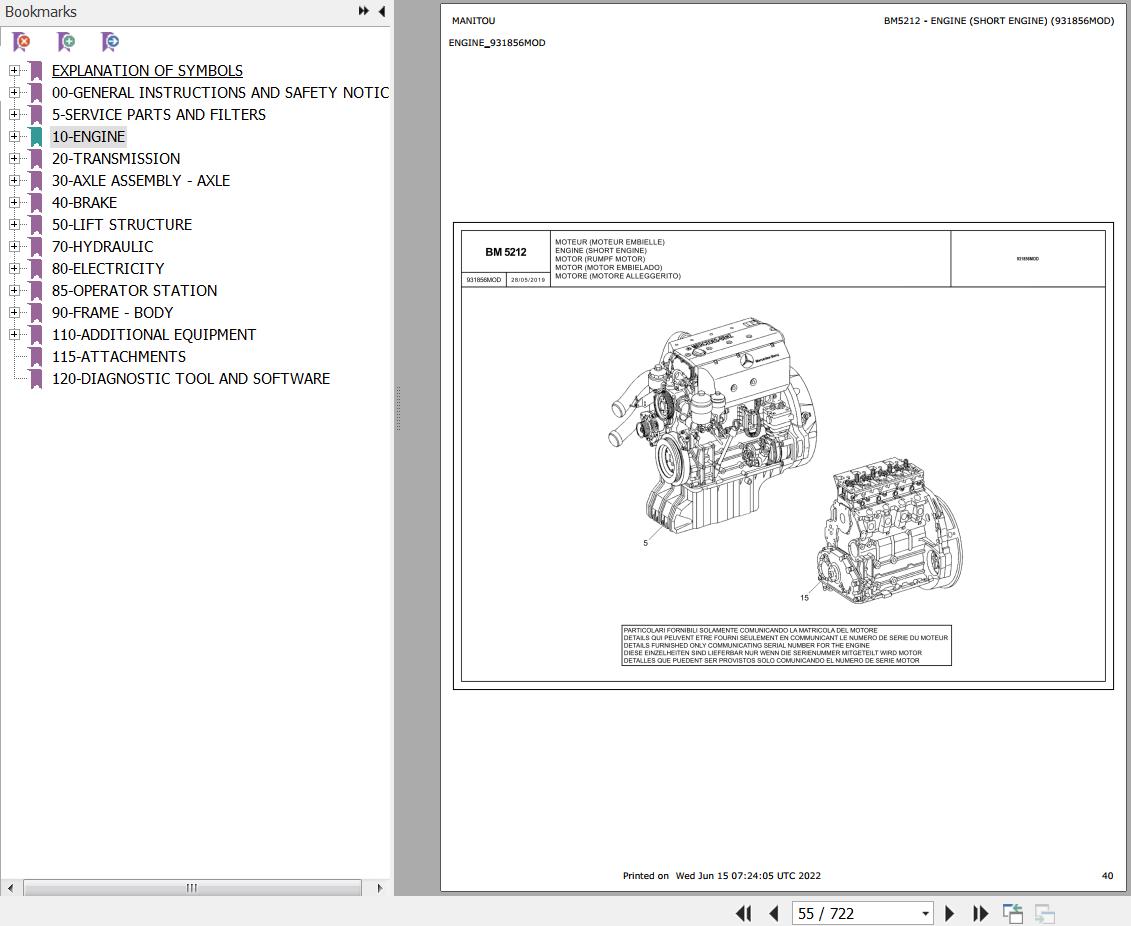Screen dimensions: 1131x926
Task: Open 00-GENERAL INSTRUCTIONS AND SAFETY bookmark
Action: click(220, 92)
